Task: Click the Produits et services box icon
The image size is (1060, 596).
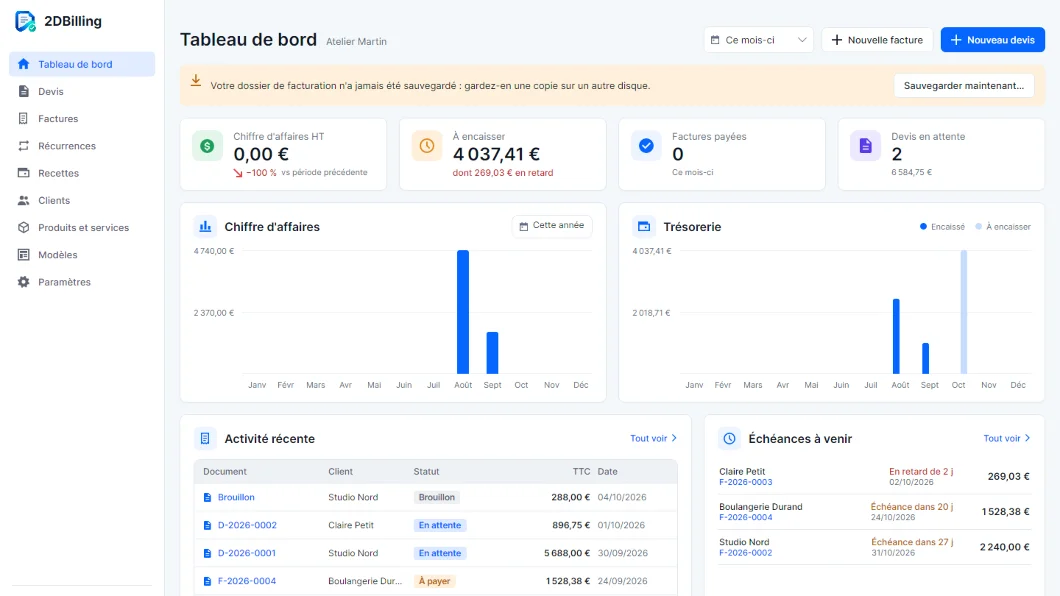Action: 24,228
